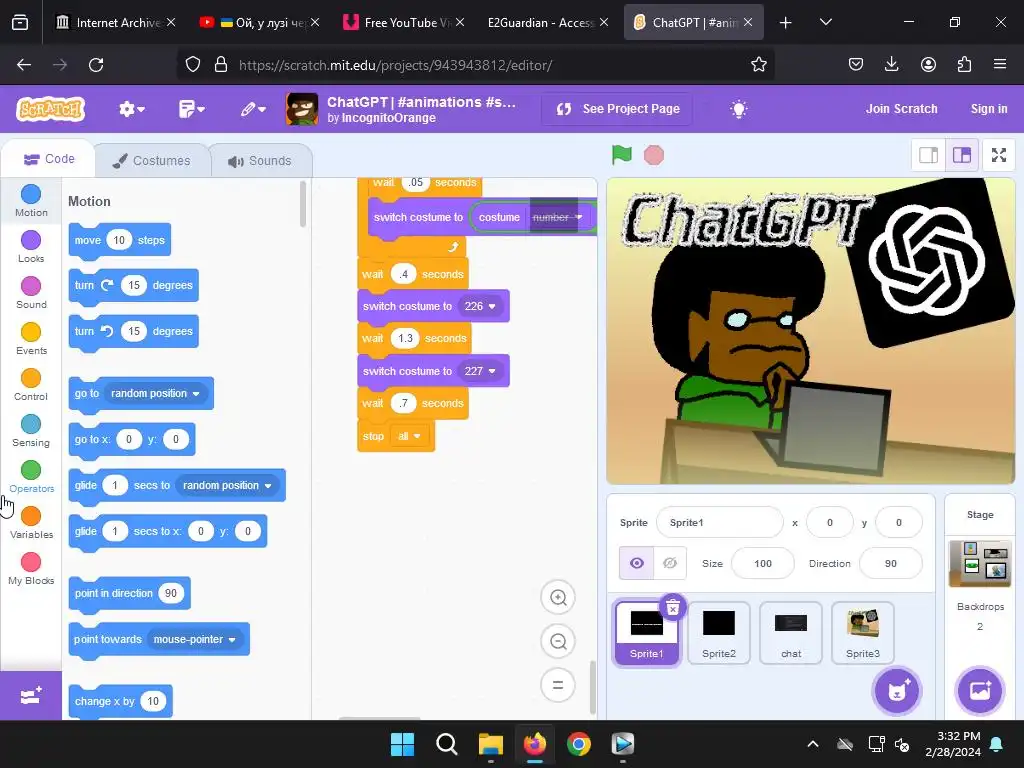
Task: Switch to small stage layout
Action: click(x=929, y=155)
